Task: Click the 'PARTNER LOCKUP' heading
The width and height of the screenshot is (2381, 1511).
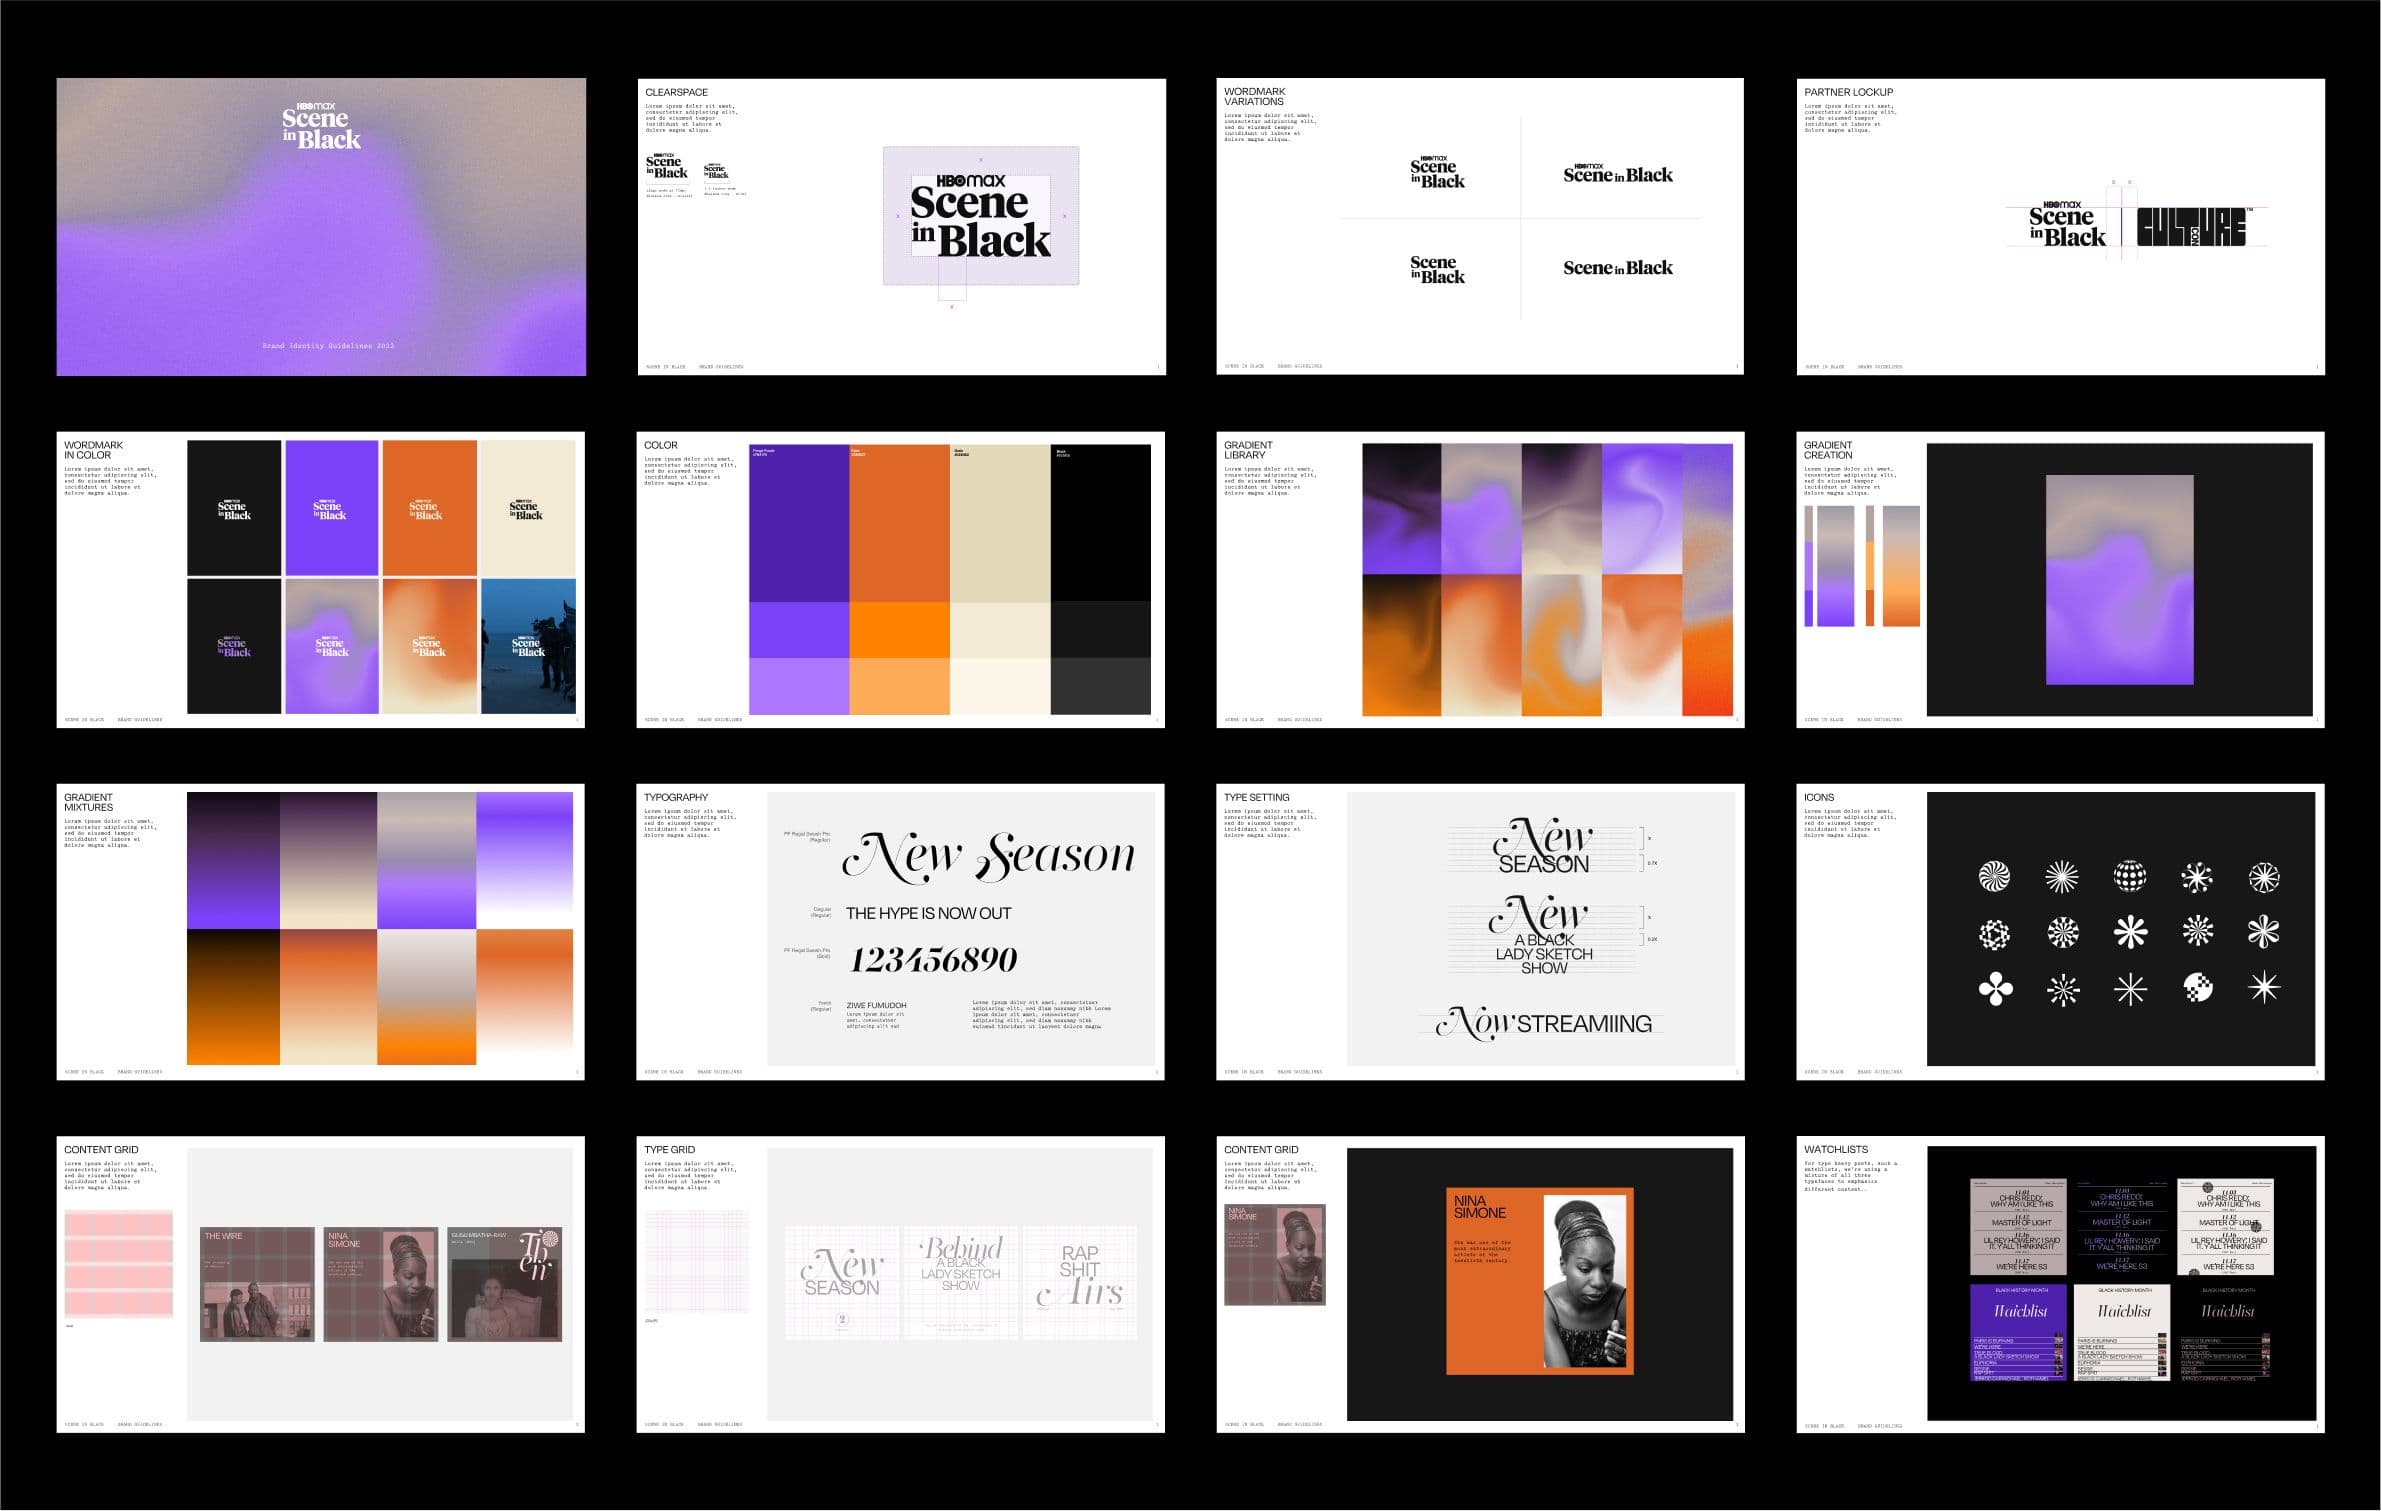Action: point(1849,92)
